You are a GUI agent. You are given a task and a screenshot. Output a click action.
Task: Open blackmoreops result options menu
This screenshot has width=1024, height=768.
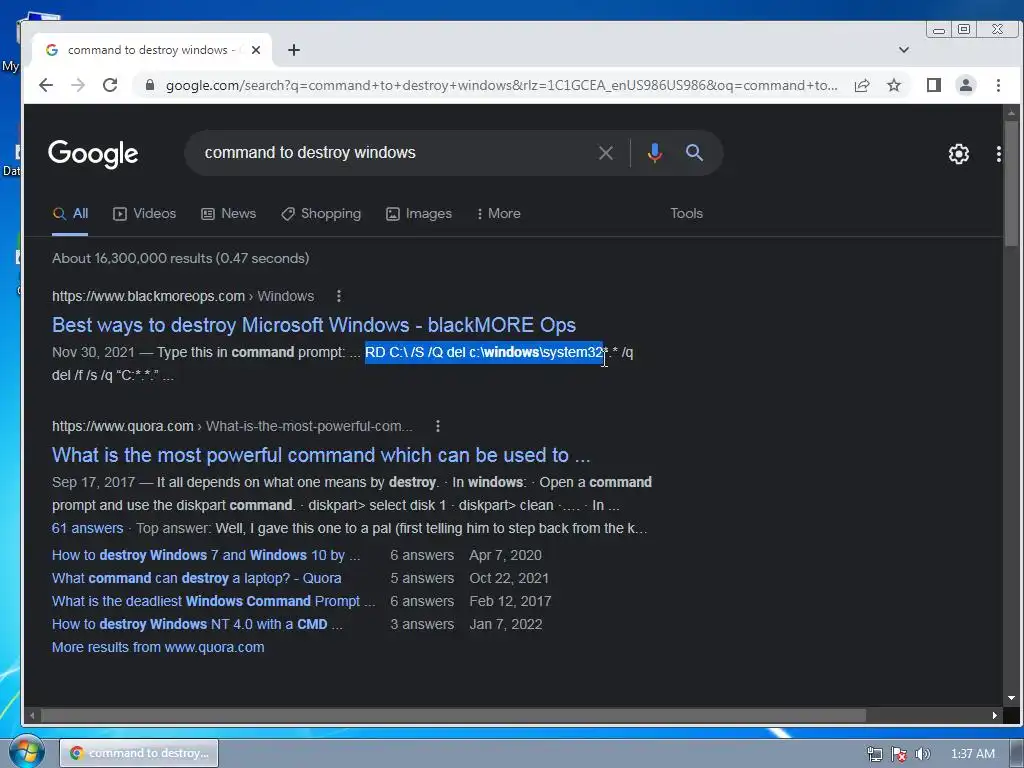point(338,296)
